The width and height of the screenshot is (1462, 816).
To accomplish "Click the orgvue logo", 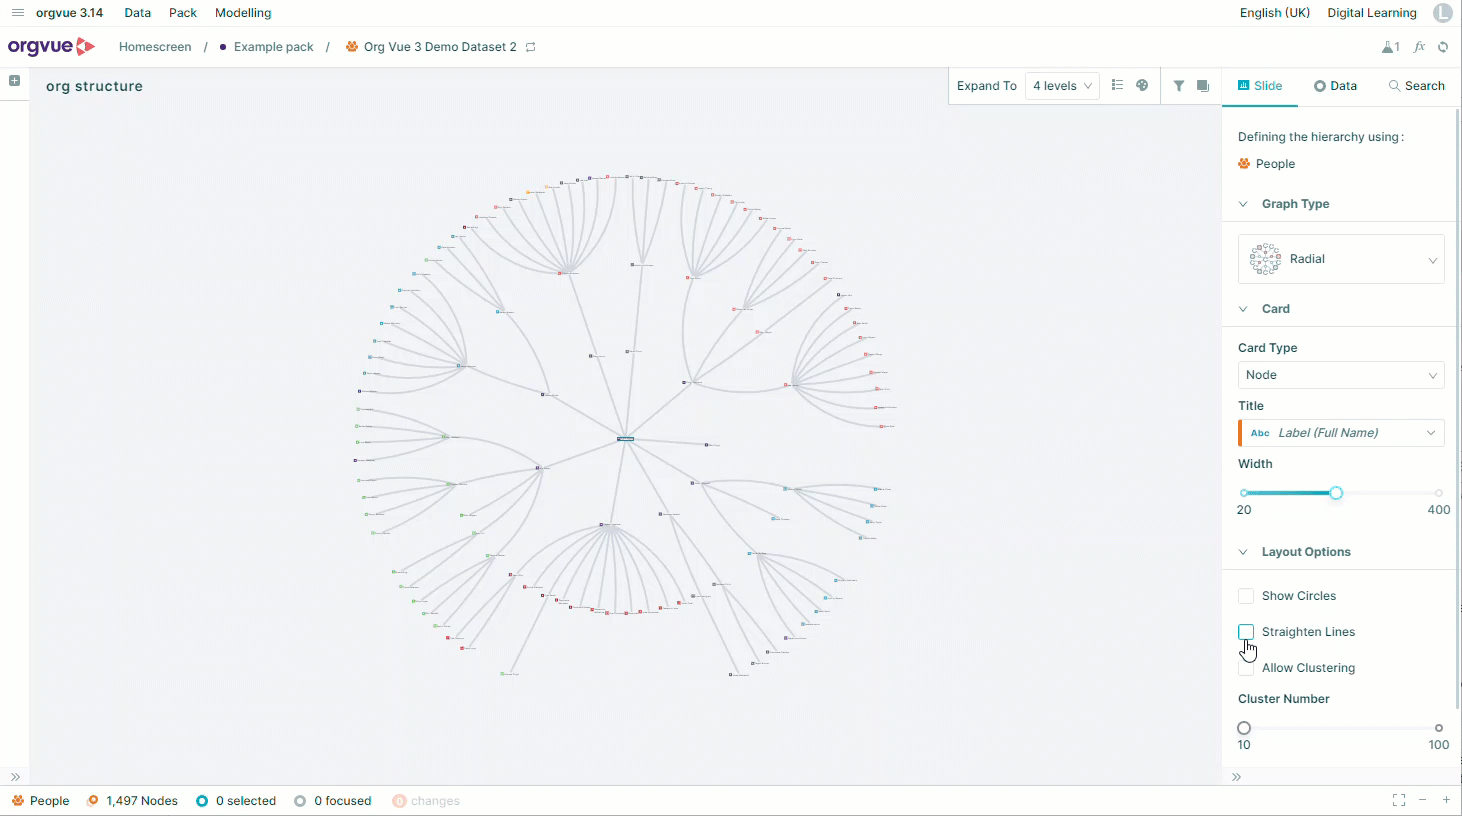I will tap(52, 46).
